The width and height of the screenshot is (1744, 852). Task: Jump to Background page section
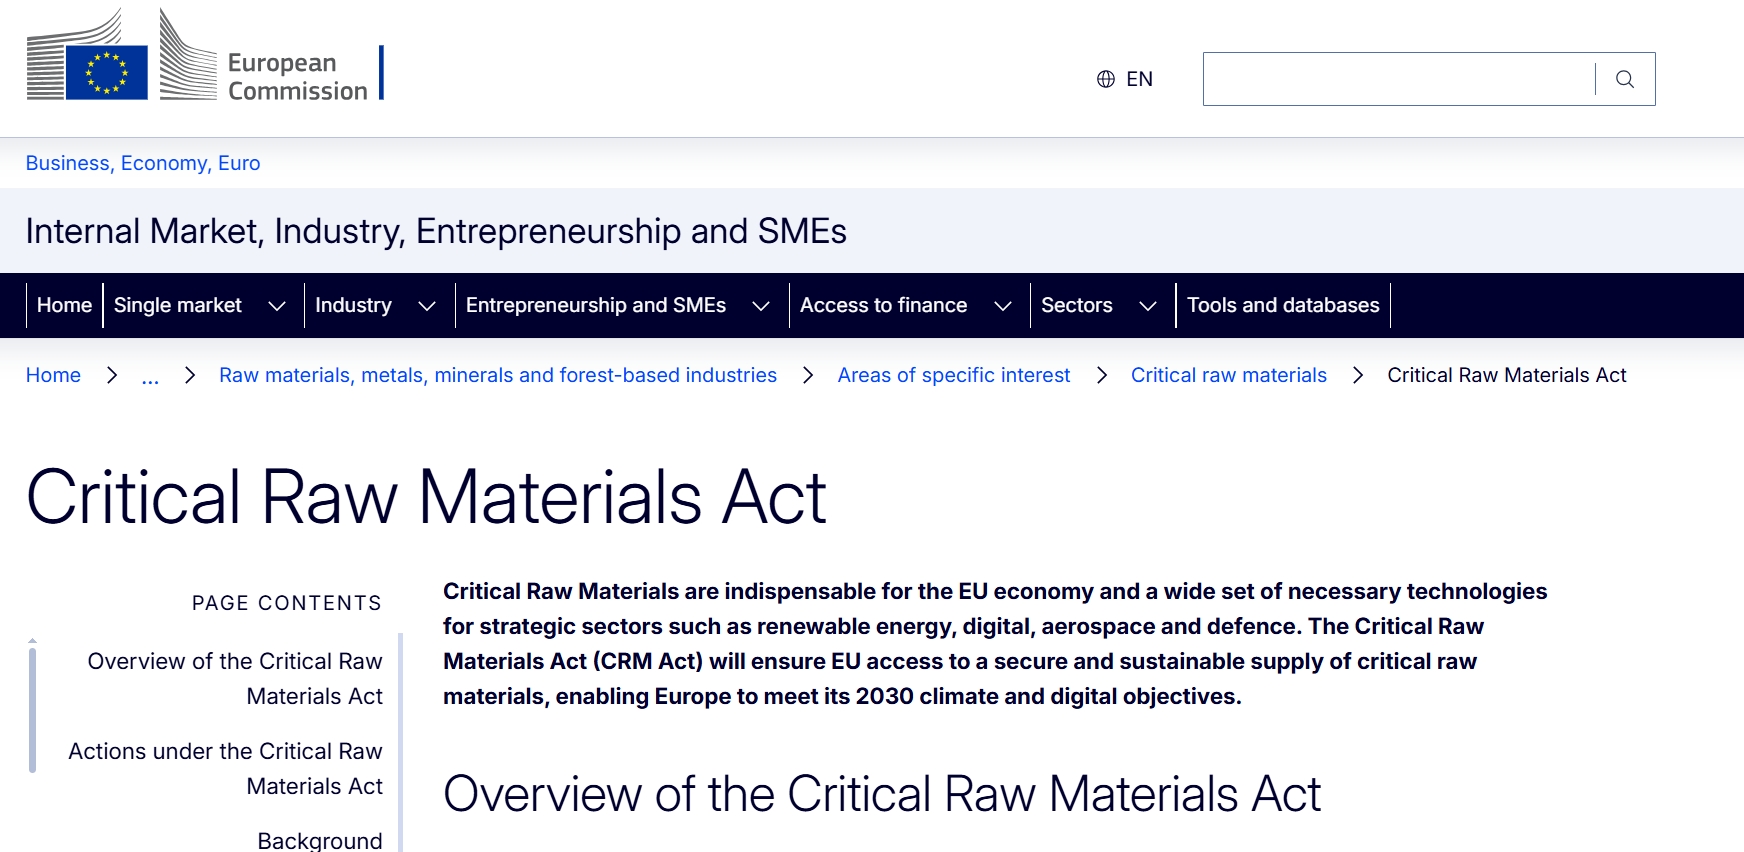320,840
